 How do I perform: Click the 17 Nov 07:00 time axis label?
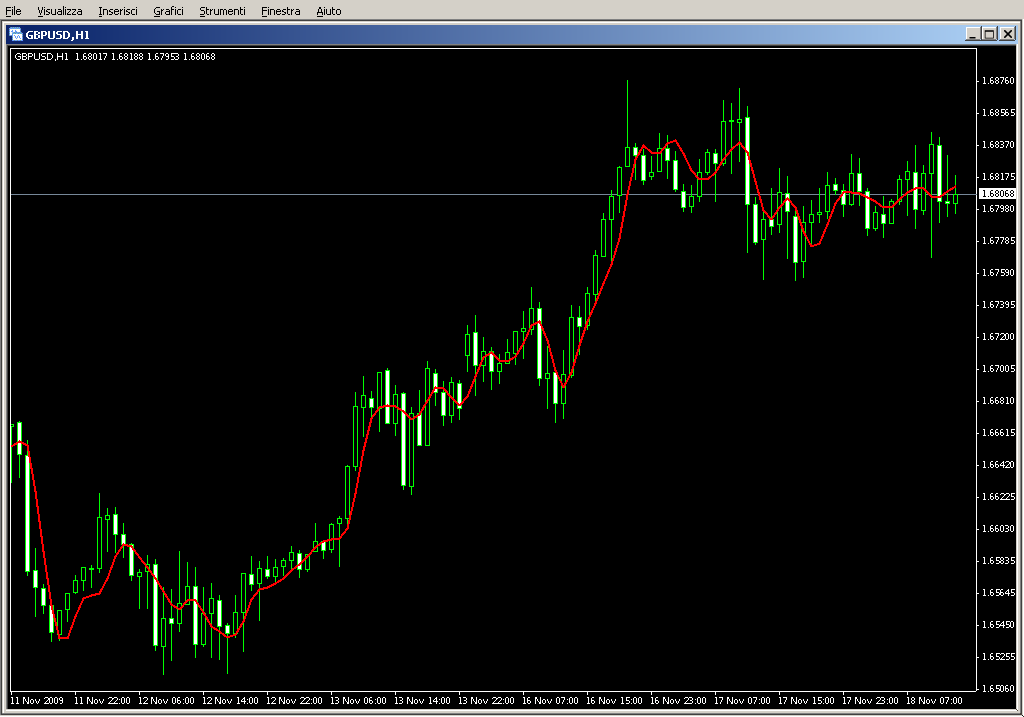tap(742, 701)
